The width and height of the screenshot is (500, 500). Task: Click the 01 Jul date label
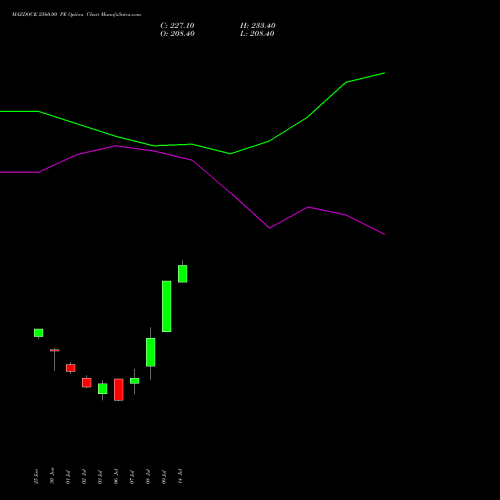coord(68,476)
